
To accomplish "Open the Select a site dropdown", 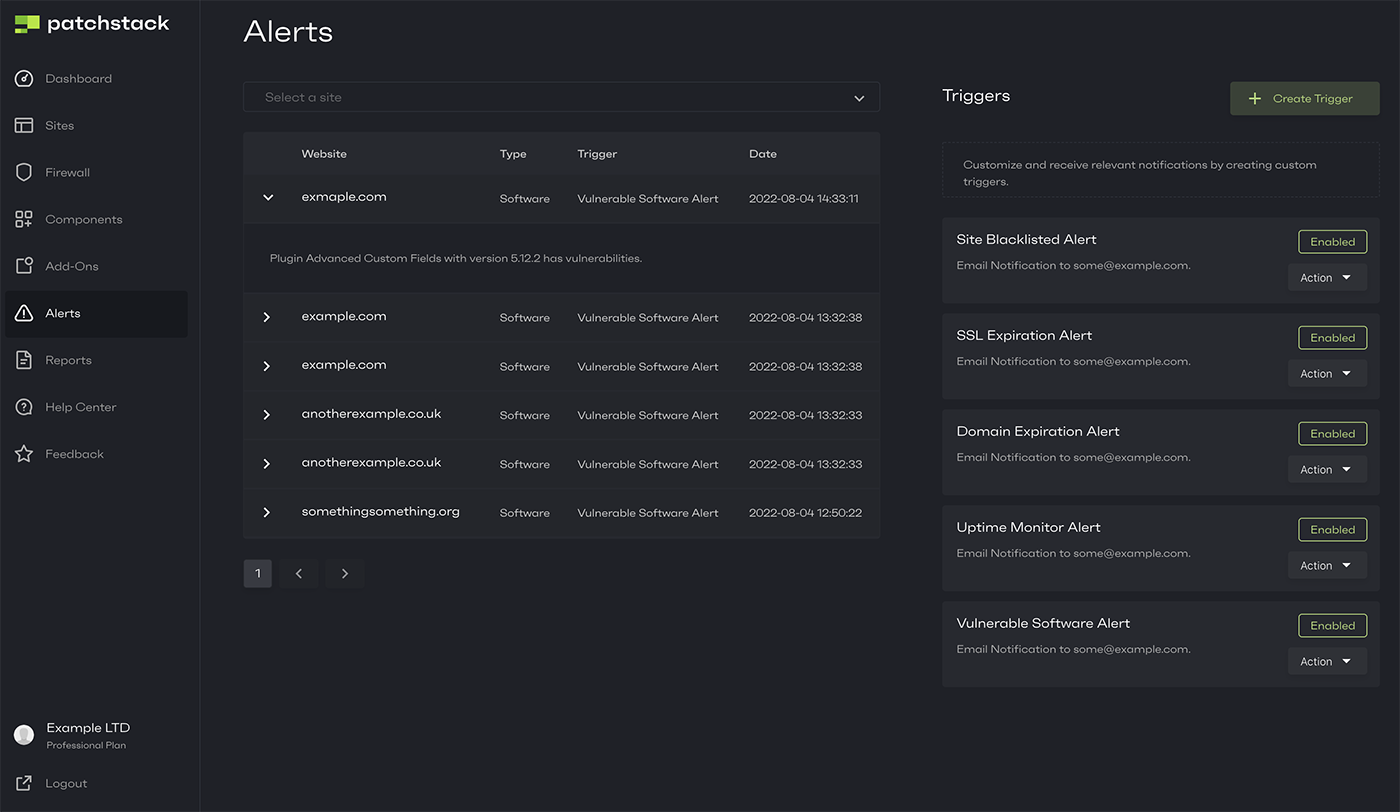I will point(561,97).
